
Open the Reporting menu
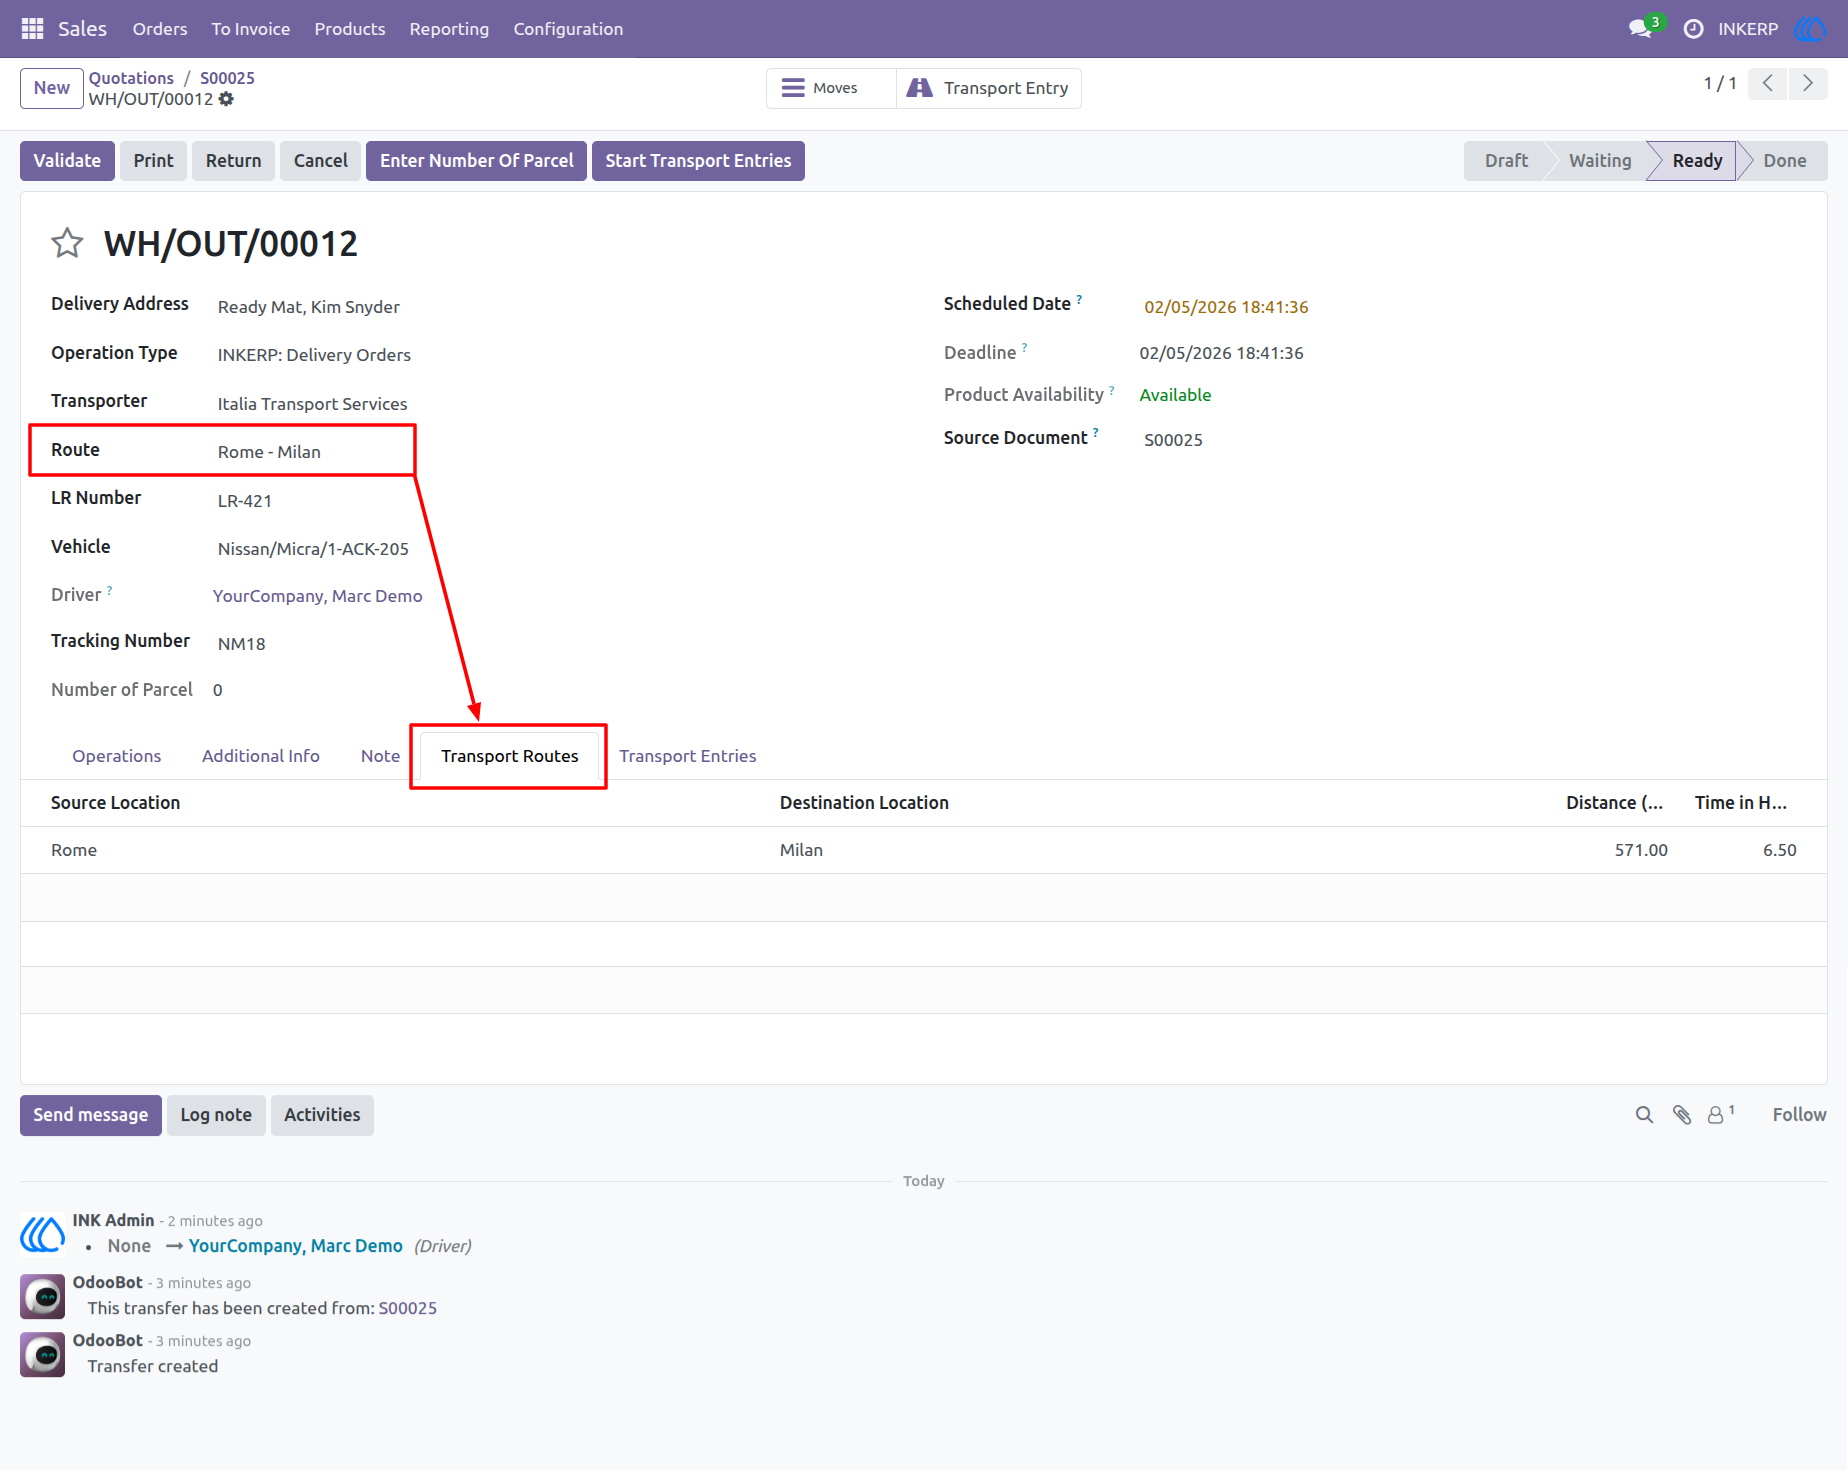tap(449, 29)
